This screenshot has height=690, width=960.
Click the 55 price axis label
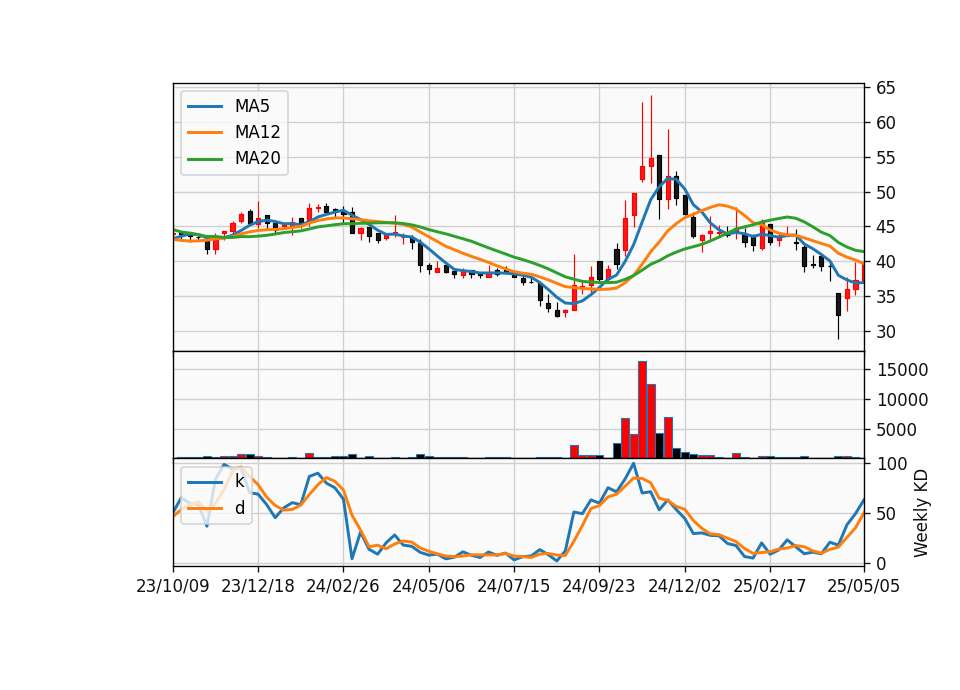click(885, 158)
